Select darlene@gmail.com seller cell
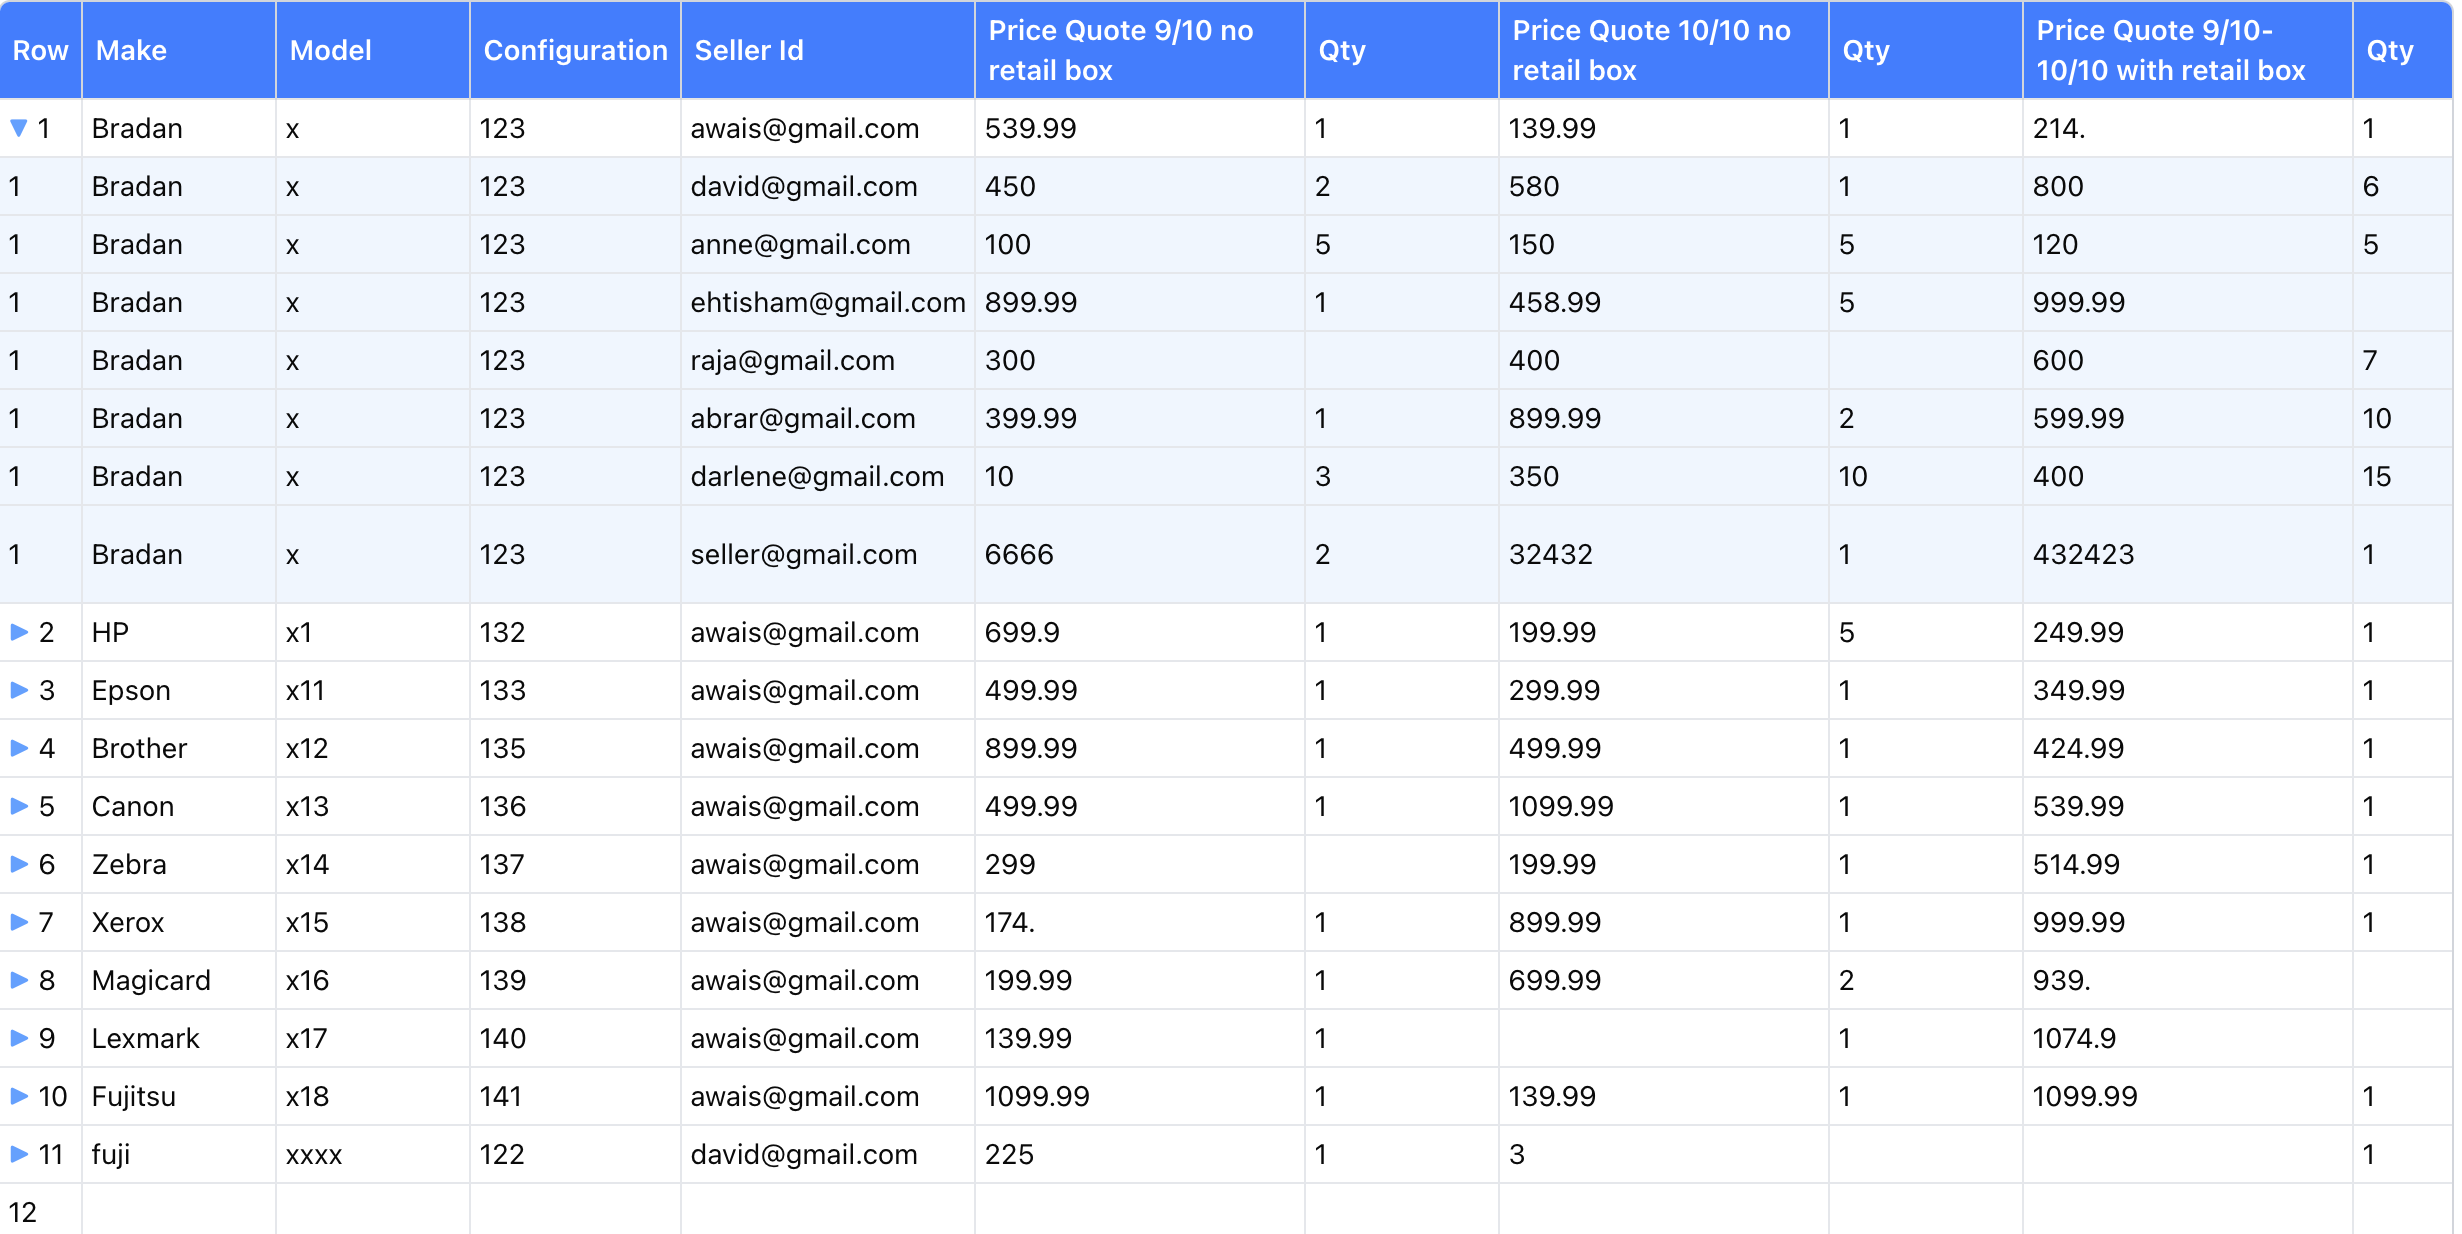 (x=828, y=476)
